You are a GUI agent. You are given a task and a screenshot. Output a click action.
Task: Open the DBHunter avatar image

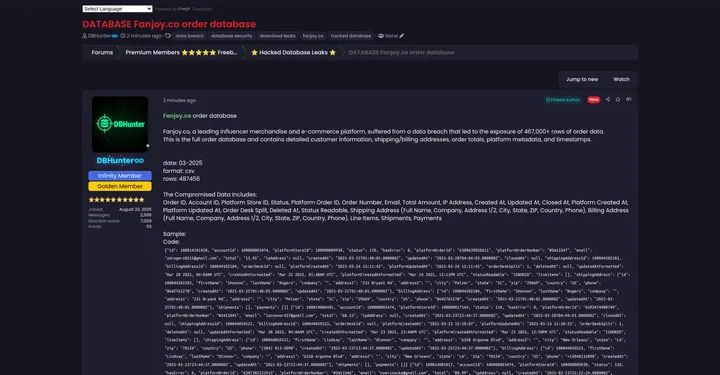click(x=120, y=124)
